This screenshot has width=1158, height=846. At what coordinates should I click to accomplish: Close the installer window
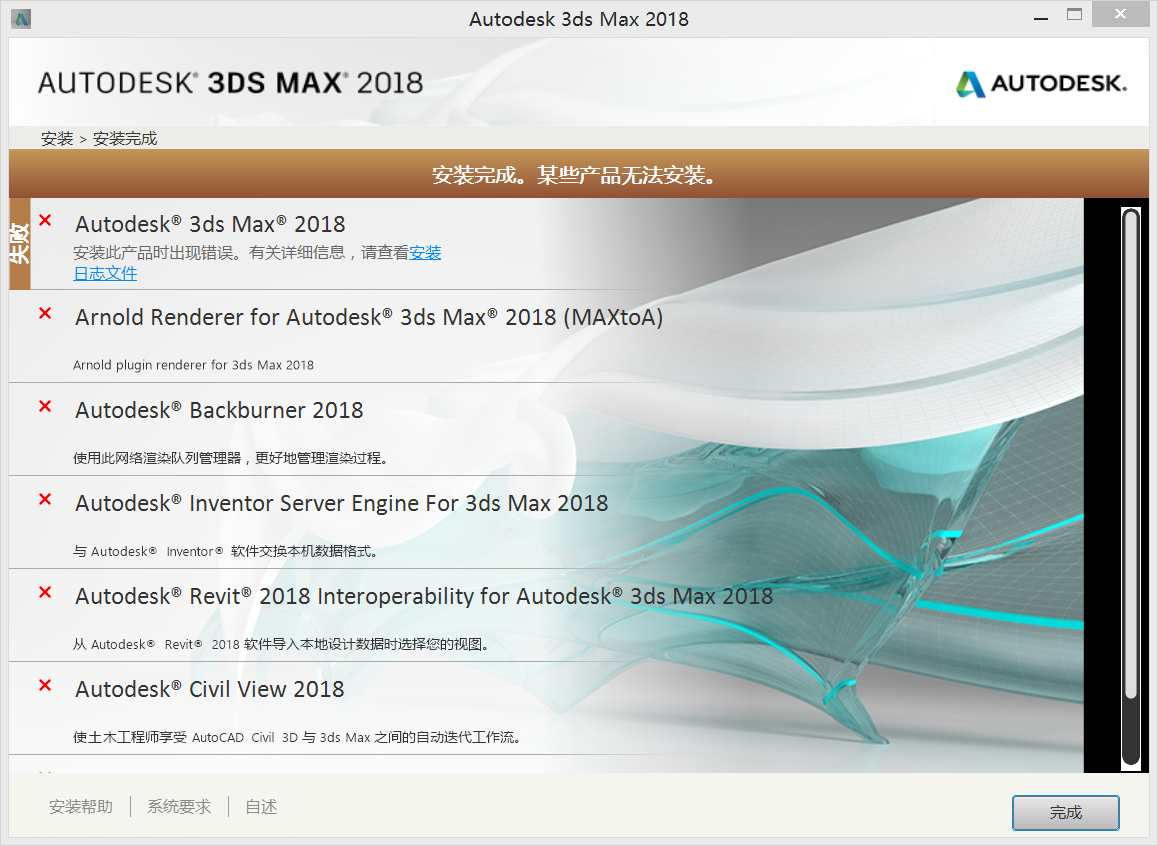1120,14
